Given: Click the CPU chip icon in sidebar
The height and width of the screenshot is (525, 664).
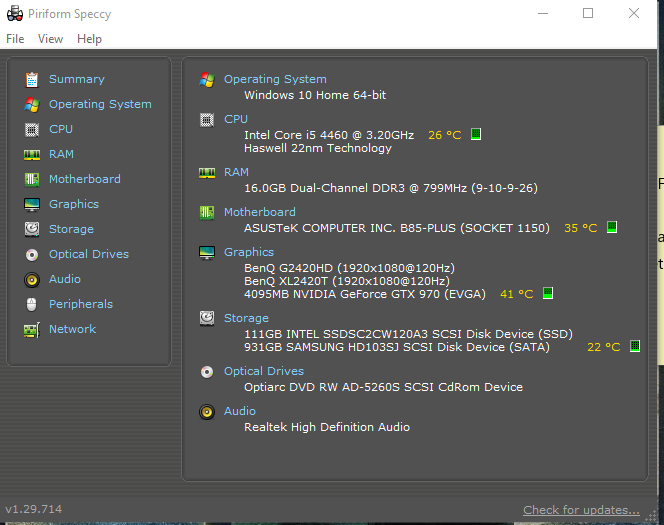Looking at the screenshot, I should (x=32, y=130).
